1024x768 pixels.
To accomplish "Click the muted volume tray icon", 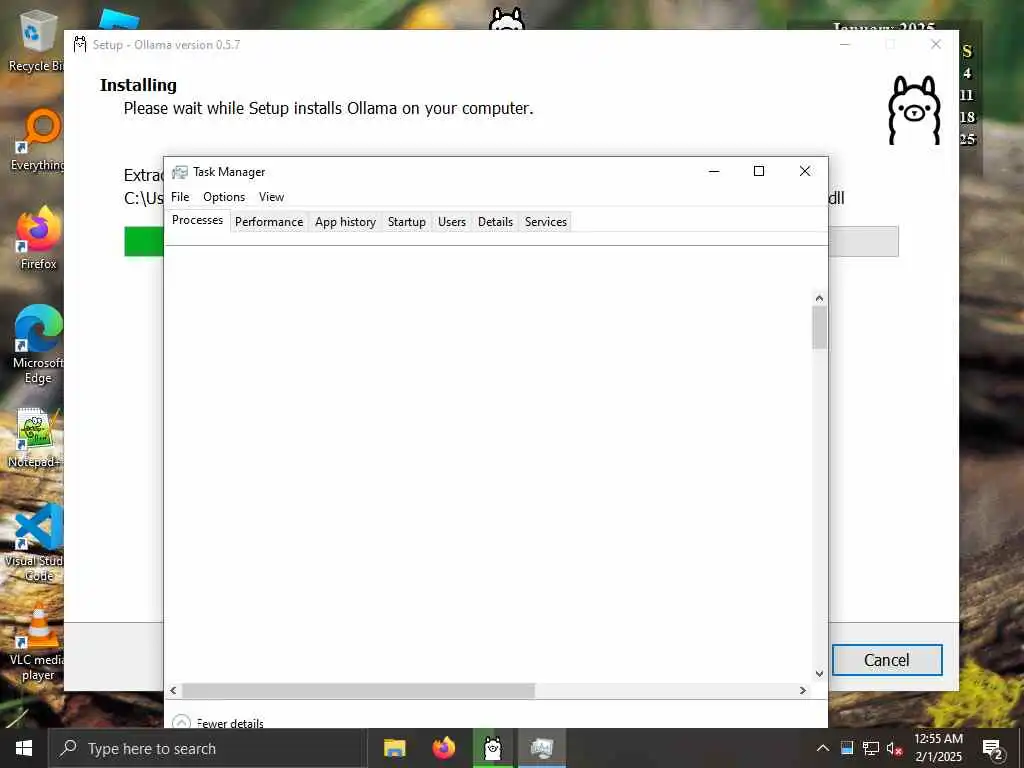I will tap(894, 748).
